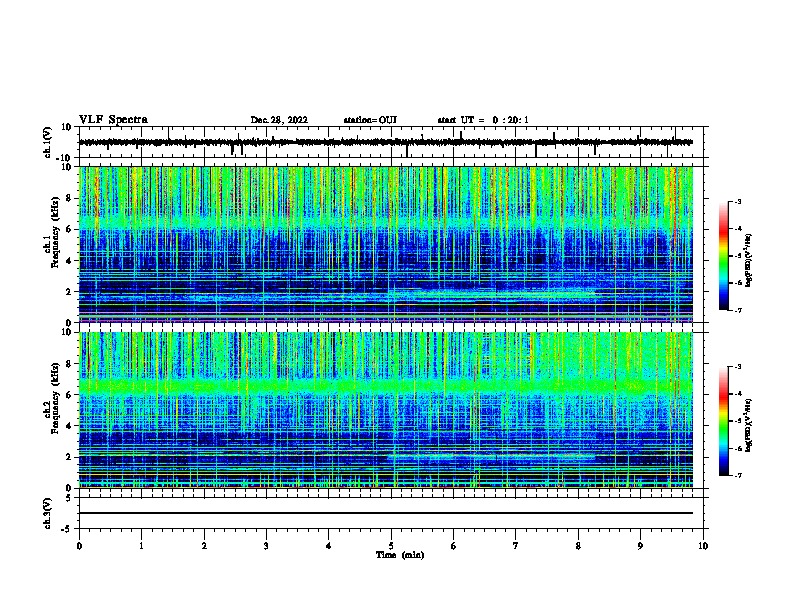Click inside the ch.1 voltage waveform panel
The width and height of the screenshot is (792, 612).
pos(393,142)
